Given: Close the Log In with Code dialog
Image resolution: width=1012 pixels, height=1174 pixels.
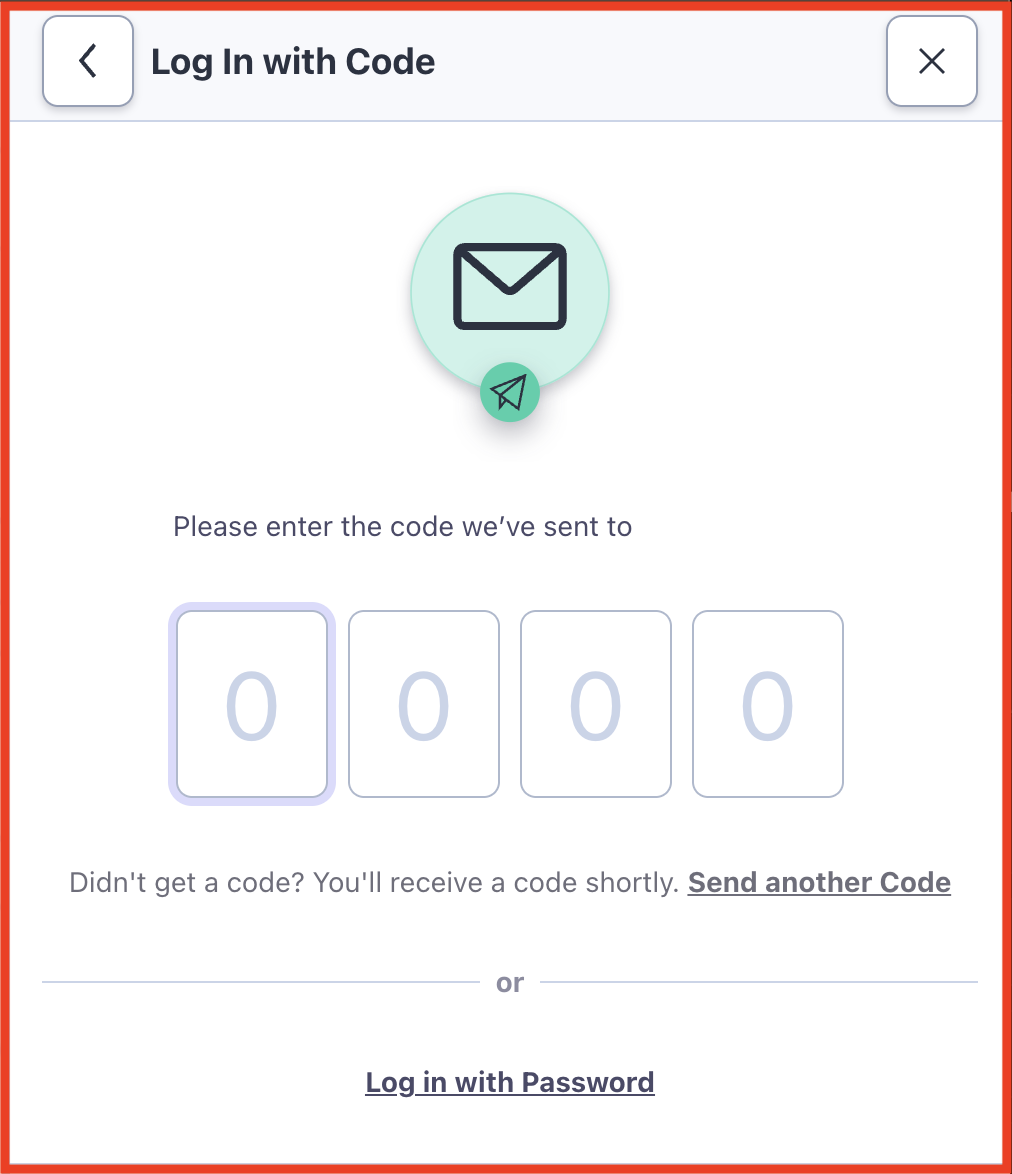Looking at the screenshot, I should click(932, 61).
